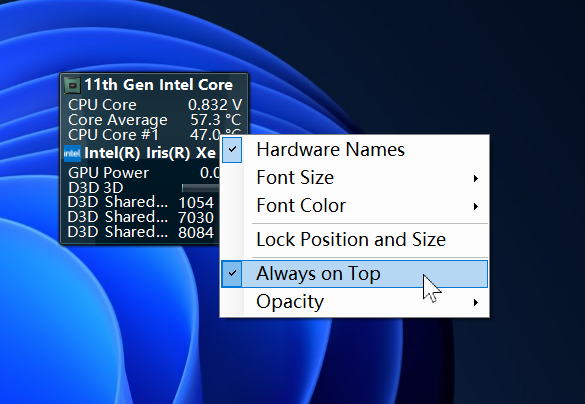Select the 11th Gen Intel Core header

click(x=159, y=85)
